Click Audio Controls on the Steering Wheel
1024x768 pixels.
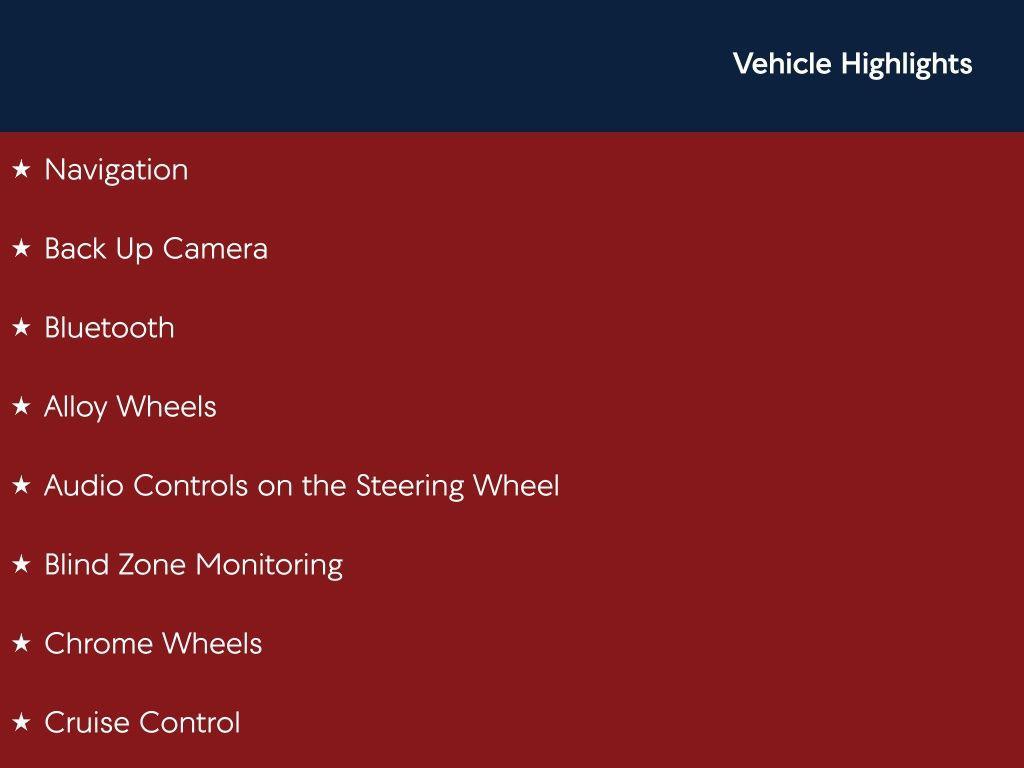(301, 486)
